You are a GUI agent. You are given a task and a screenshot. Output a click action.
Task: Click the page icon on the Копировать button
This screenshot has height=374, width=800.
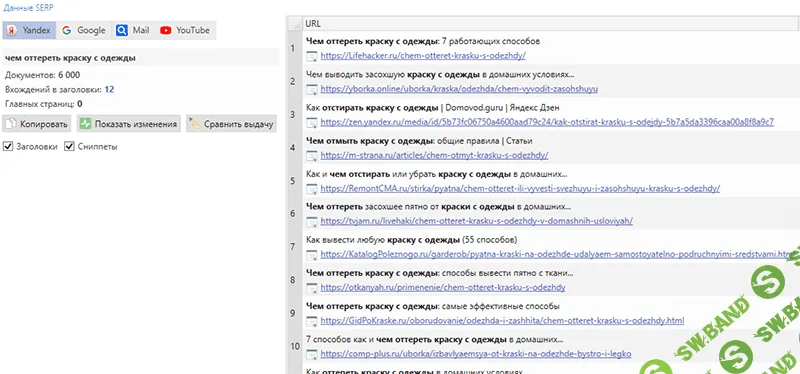(11, 123)
